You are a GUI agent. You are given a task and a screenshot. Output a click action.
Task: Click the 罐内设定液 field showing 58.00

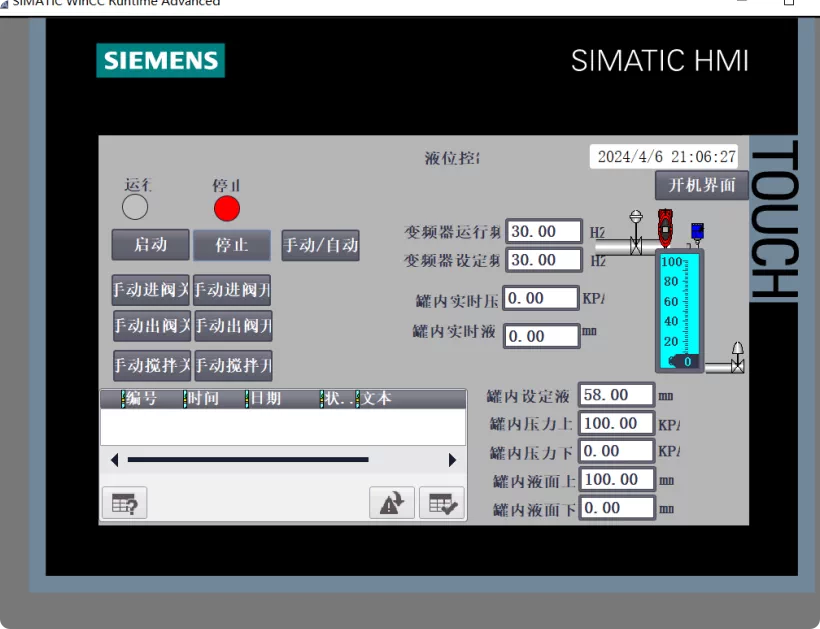coord(616,395)
